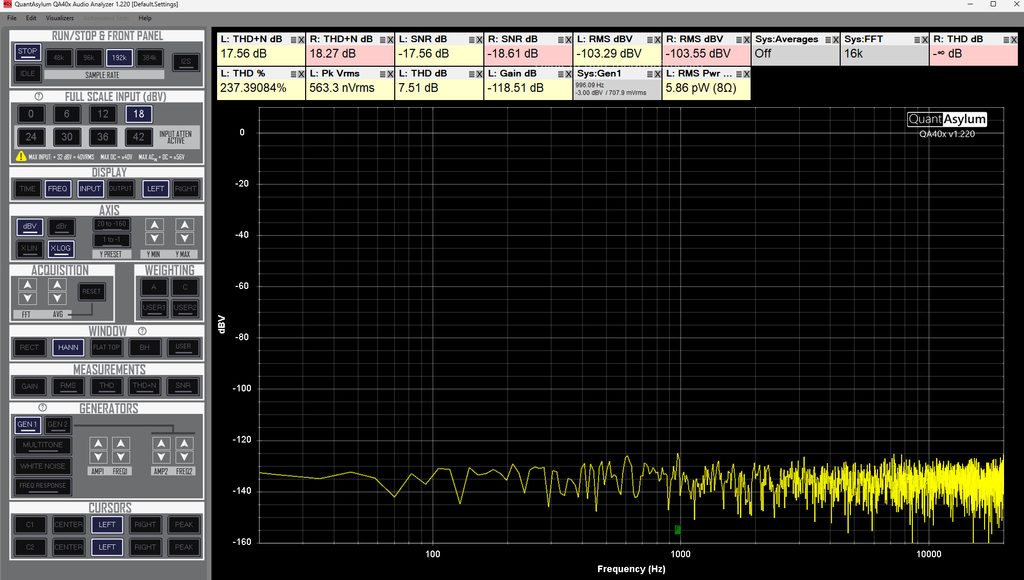Screen dimensions: 1024x580
Task: Enable A weighting
Action: 154,287
